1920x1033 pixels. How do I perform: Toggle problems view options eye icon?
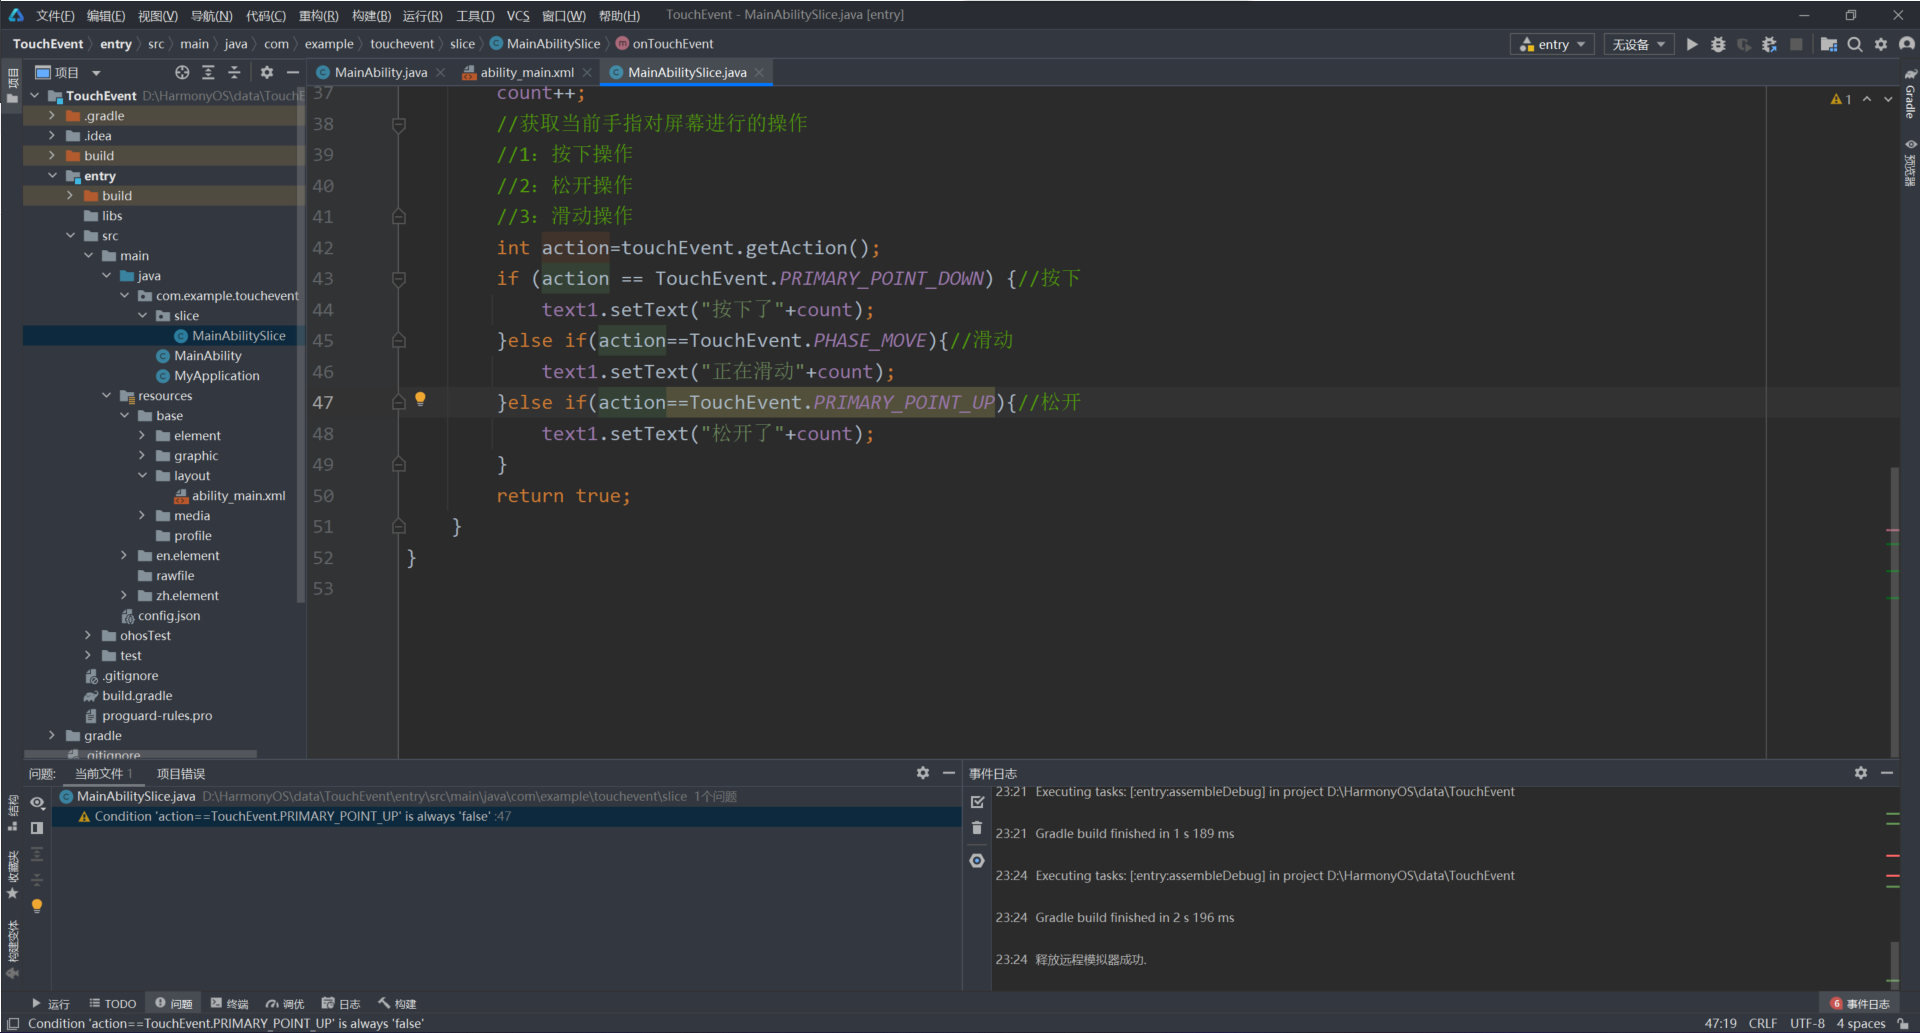pos(37,802)
